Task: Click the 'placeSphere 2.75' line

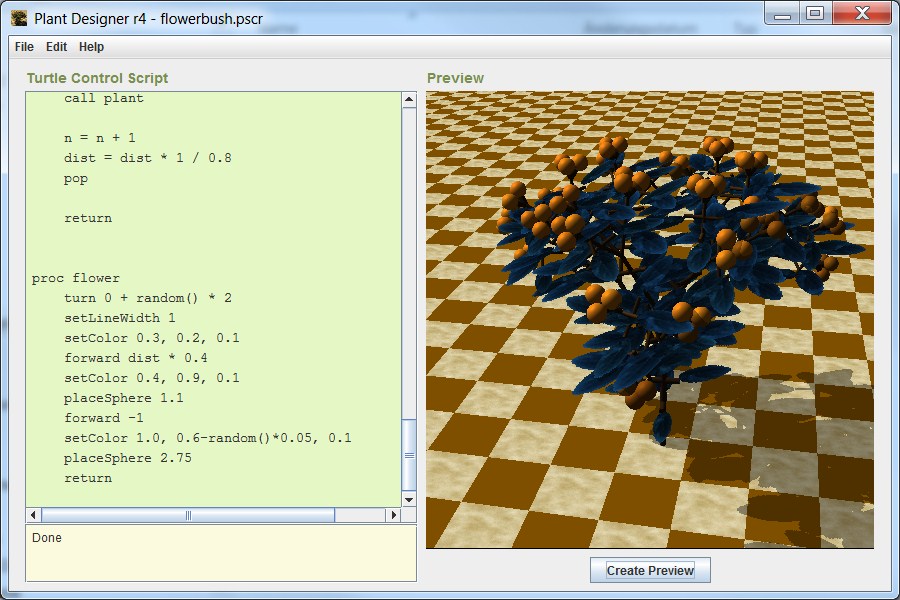Action: coord(128,459)
